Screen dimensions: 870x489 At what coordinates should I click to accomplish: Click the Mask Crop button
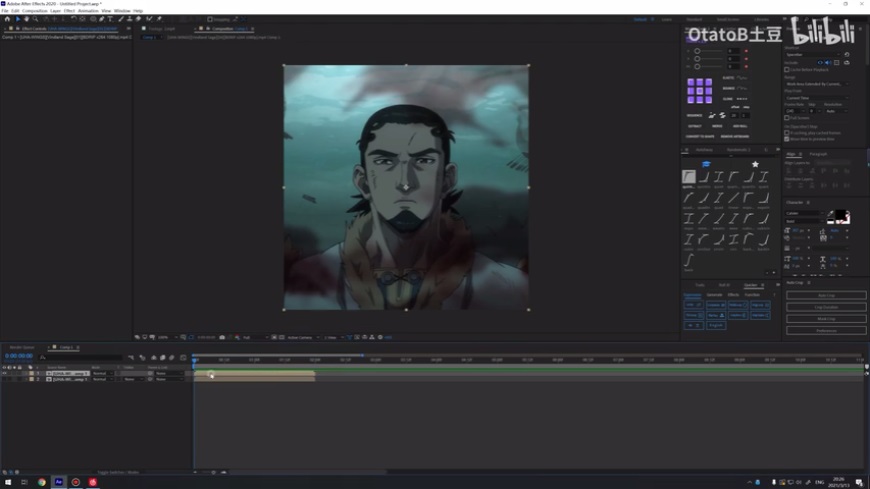[x=826, y=319]
